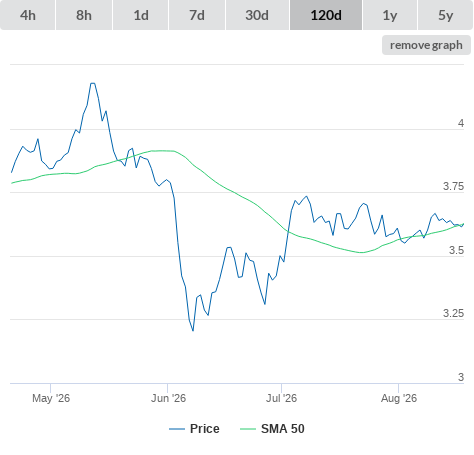Click the May '26 axis label

click(x=51, y=398)
